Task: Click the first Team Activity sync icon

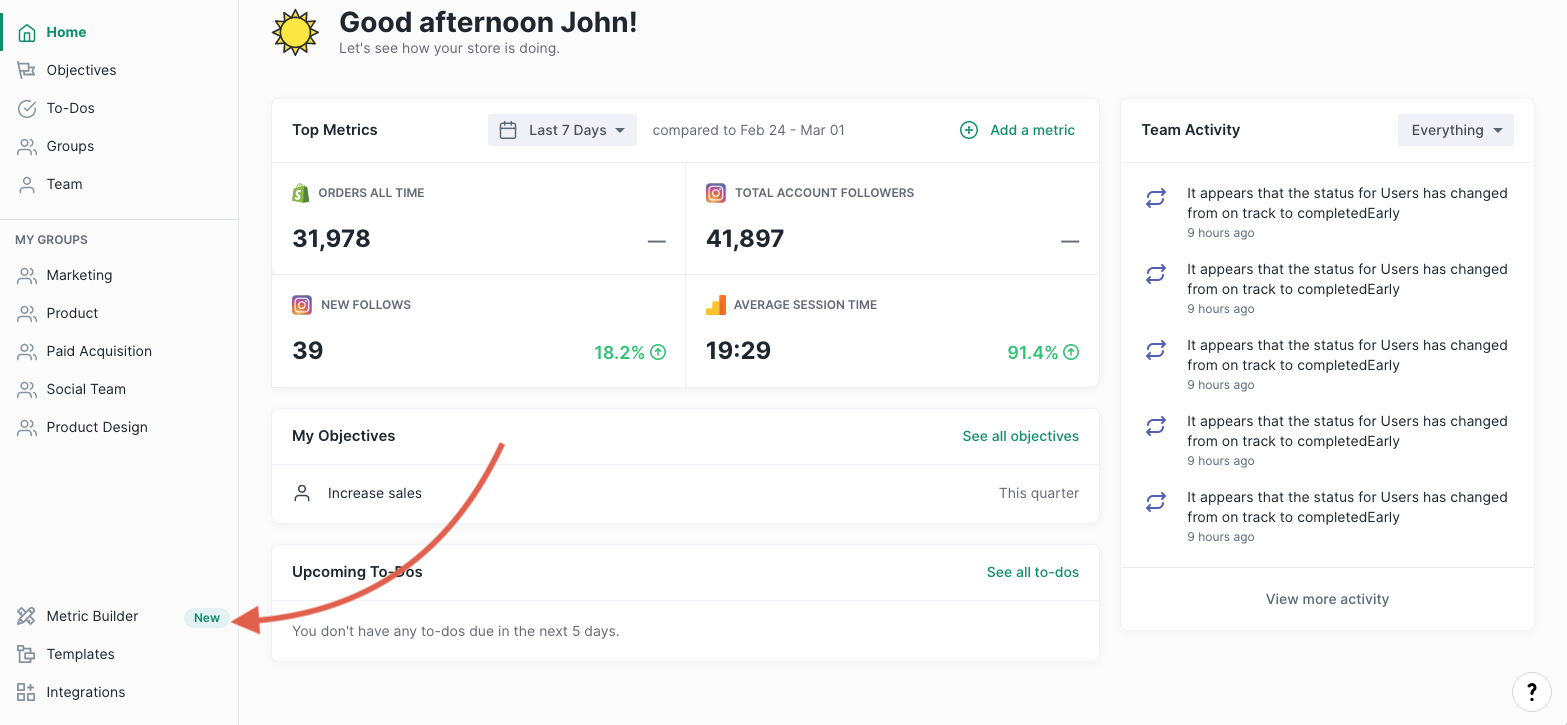Action: (x=1156, y=199)
